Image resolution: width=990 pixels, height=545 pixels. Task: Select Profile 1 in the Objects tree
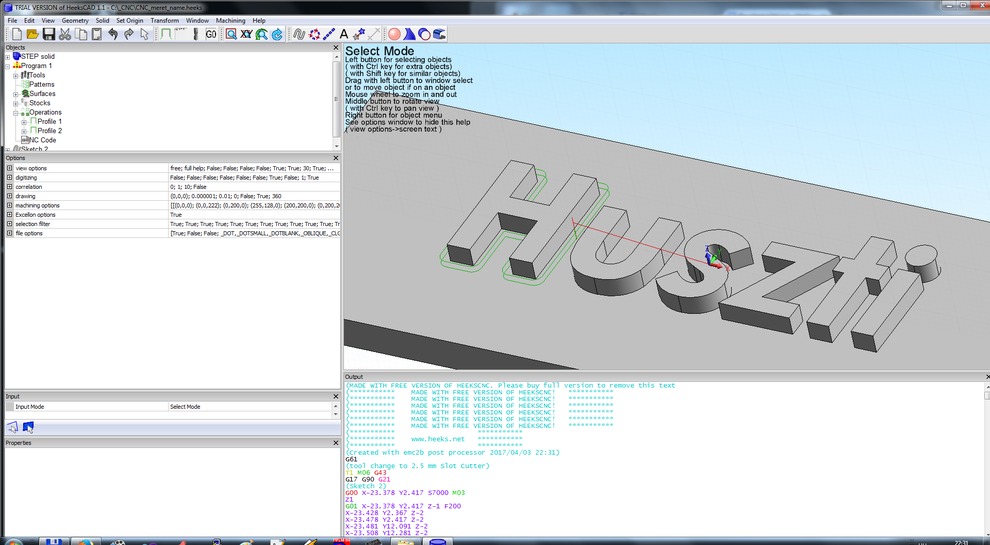[x=50, y=122]
